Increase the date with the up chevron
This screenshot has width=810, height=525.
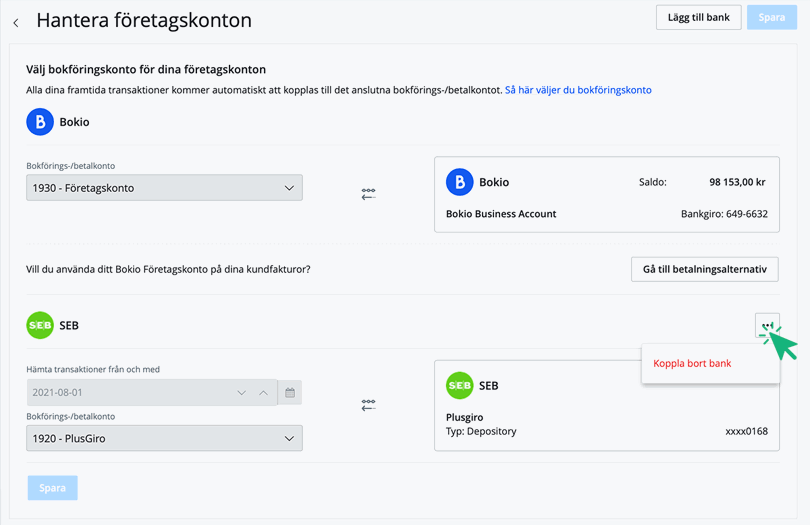pyautogui.click(x=263, y=393)
